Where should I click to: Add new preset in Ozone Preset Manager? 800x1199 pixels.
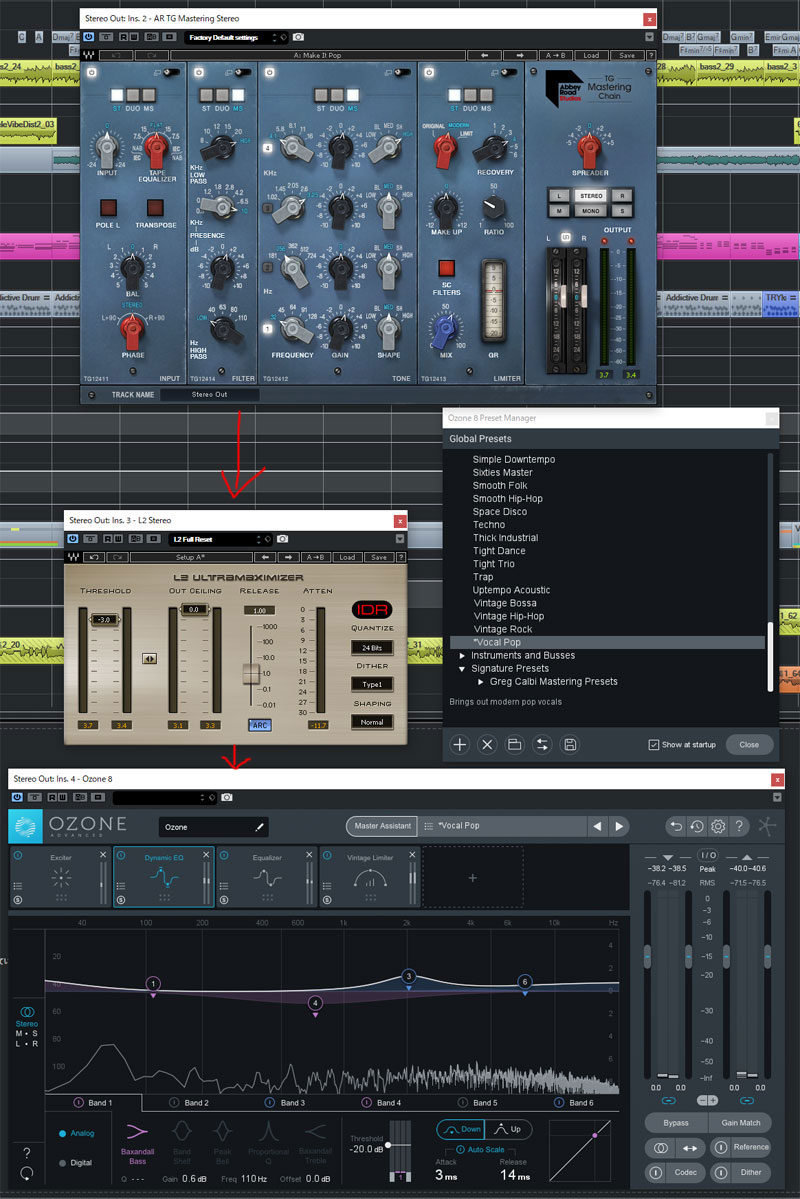[459, 745]
